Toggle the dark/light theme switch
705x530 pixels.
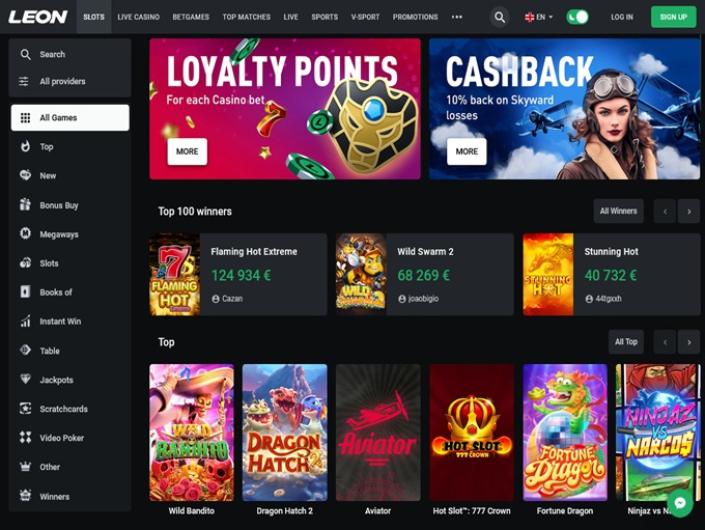[x=577, y=17]
